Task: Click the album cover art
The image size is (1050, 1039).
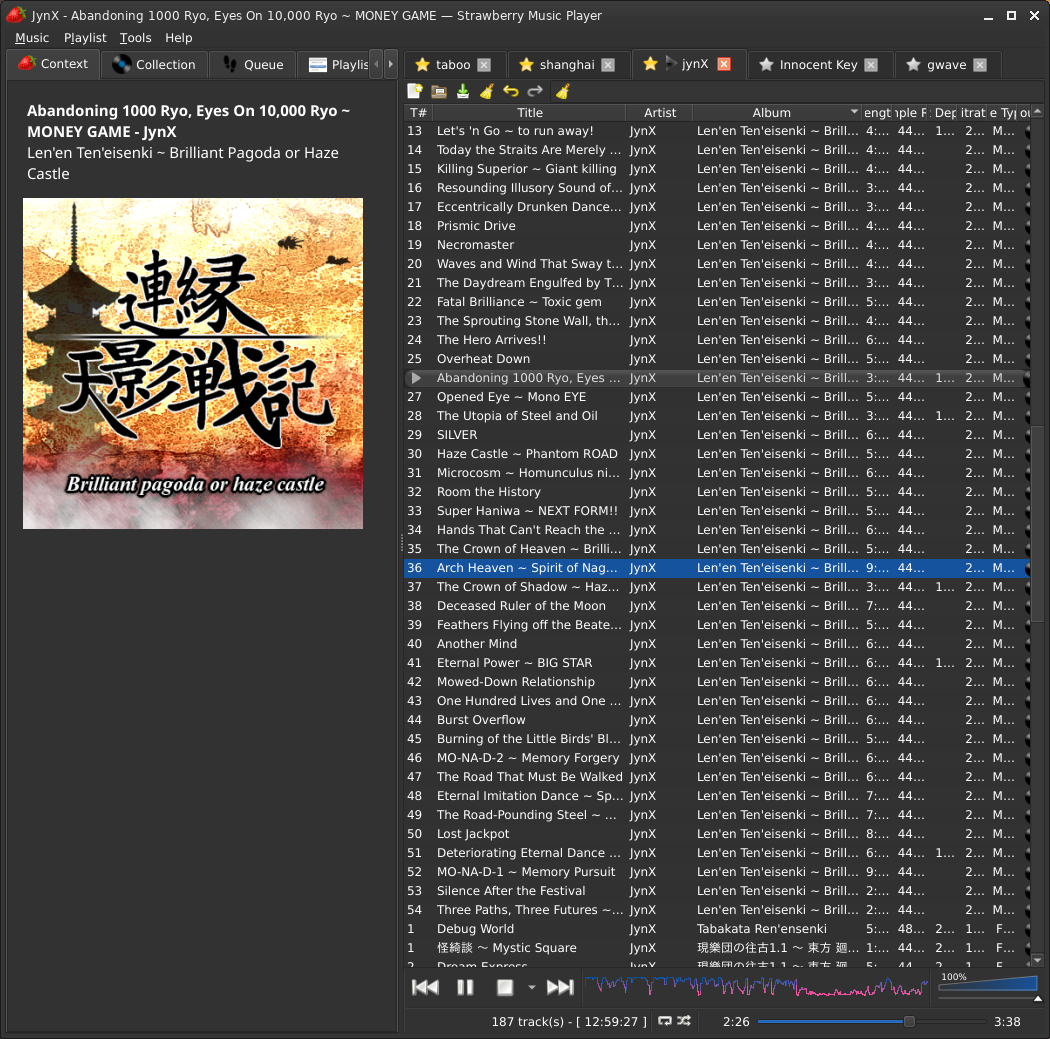Action: pos(193,363)
